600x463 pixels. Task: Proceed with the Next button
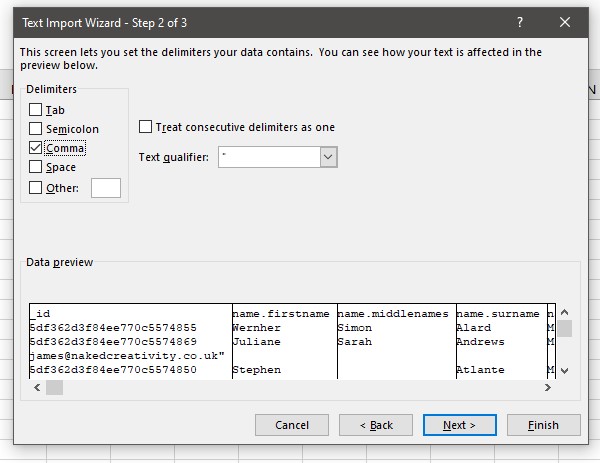pyautogui.click(x=460, y=425)
